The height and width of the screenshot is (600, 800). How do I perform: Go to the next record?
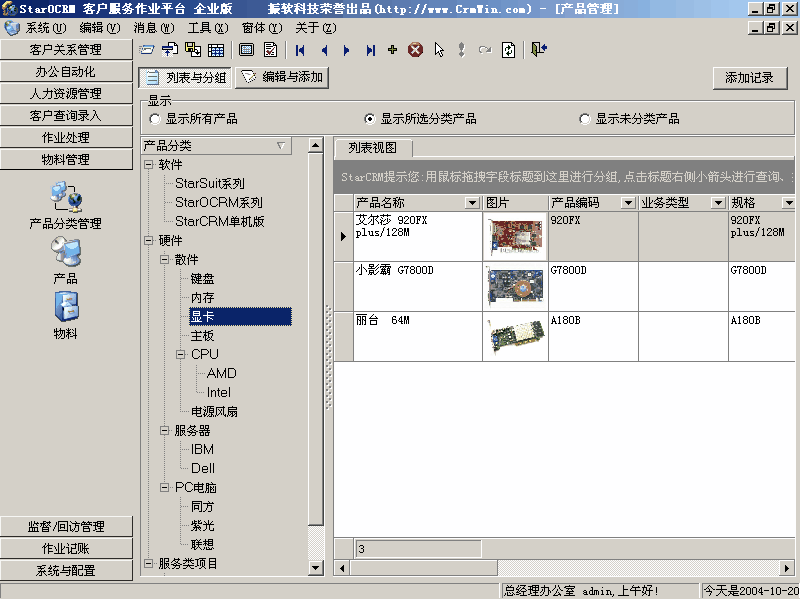(346, 50)
